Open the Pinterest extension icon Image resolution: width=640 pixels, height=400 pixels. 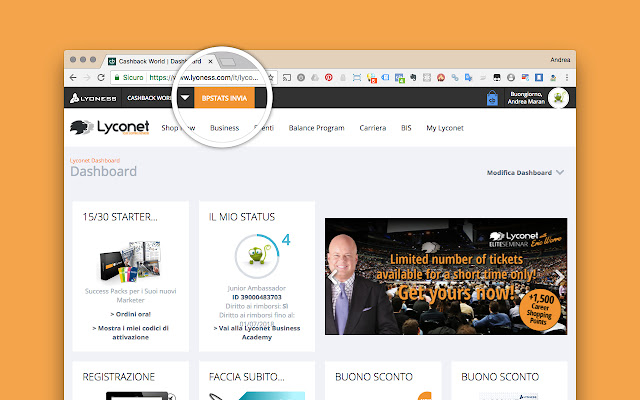coord(329,77)
